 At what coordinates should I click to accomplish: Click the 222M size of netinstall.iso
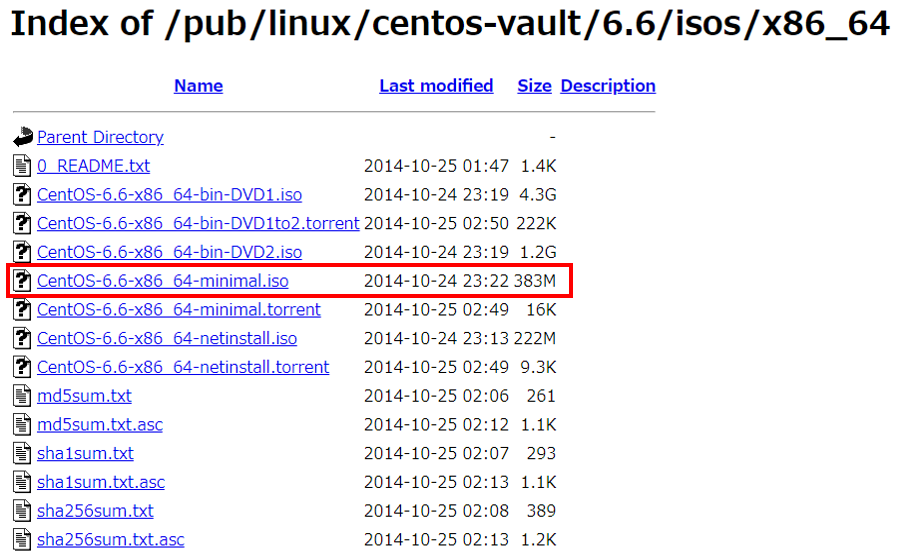coord(535,339)
